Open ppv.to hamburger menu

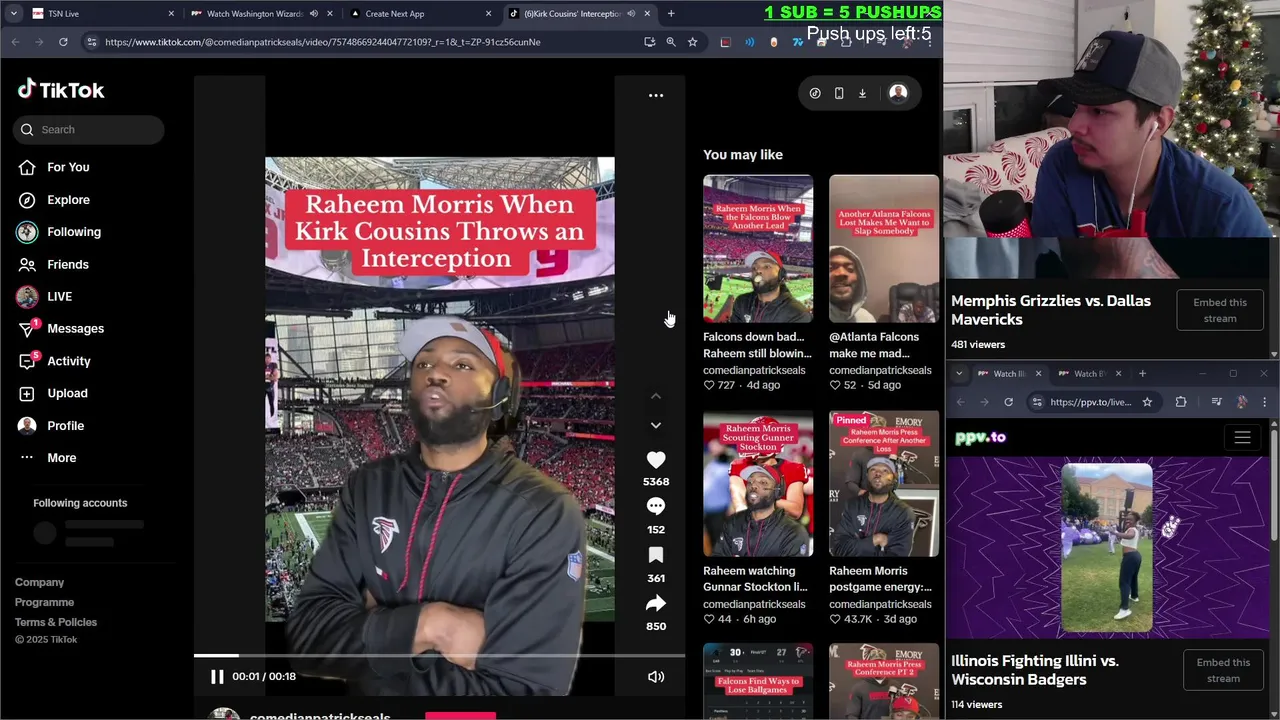coord(1242,438)
